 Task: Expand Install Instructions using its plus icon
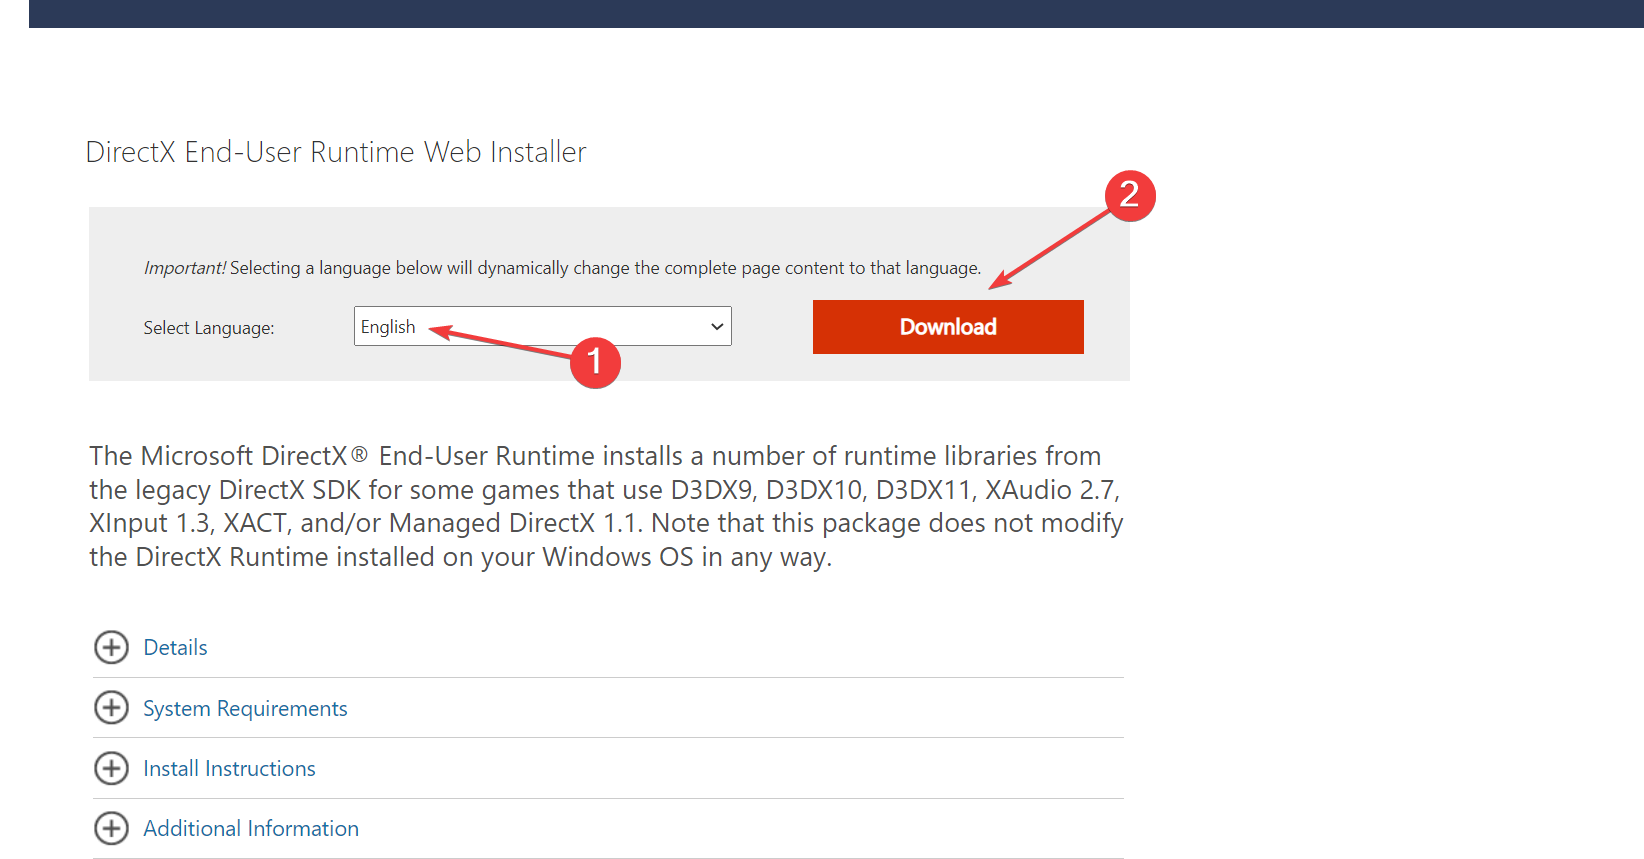tap(111, 768)
